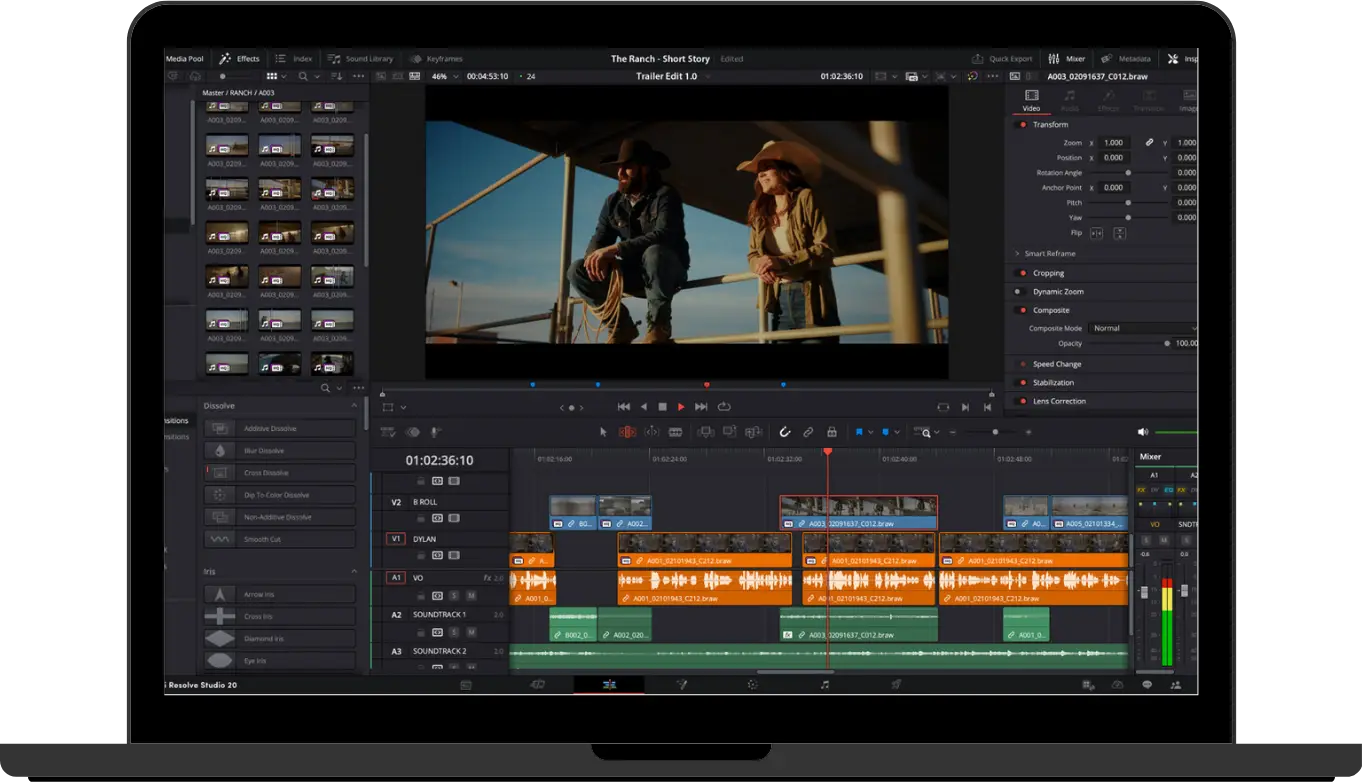Toggle the Stabilization enable dot

click(1023, 383)
